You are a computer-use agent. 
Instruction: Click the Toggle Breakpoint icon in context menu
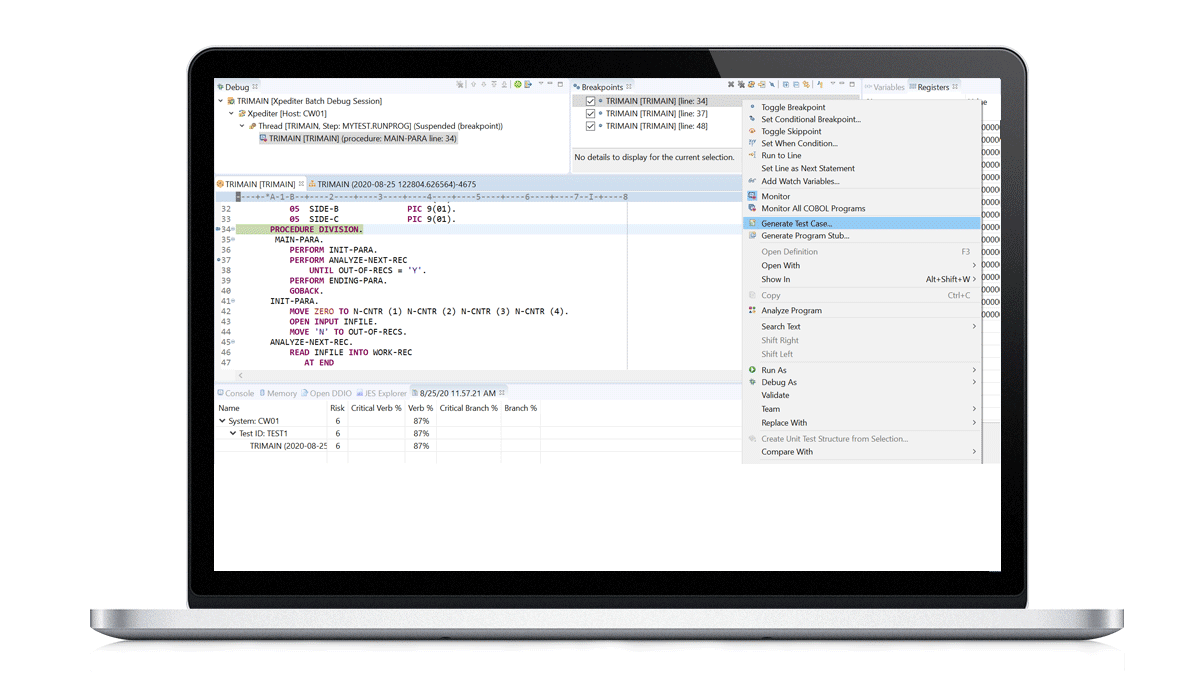pos(752,107)
